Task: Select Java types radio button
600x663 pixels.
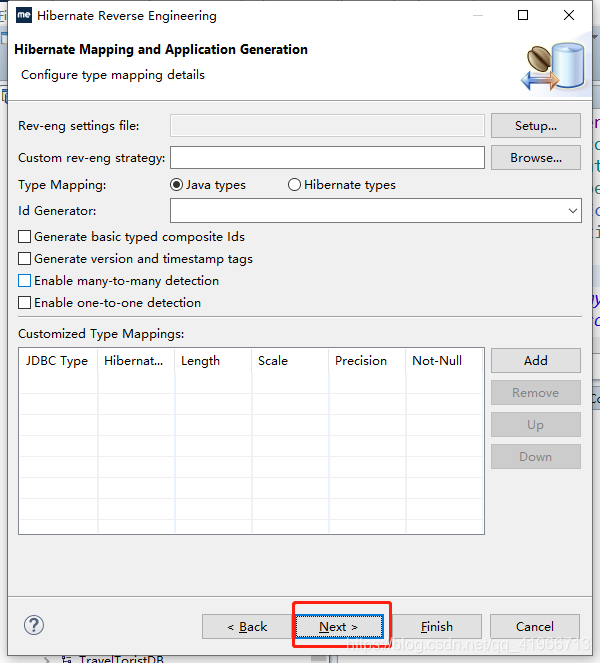Action: pos(176,185)
